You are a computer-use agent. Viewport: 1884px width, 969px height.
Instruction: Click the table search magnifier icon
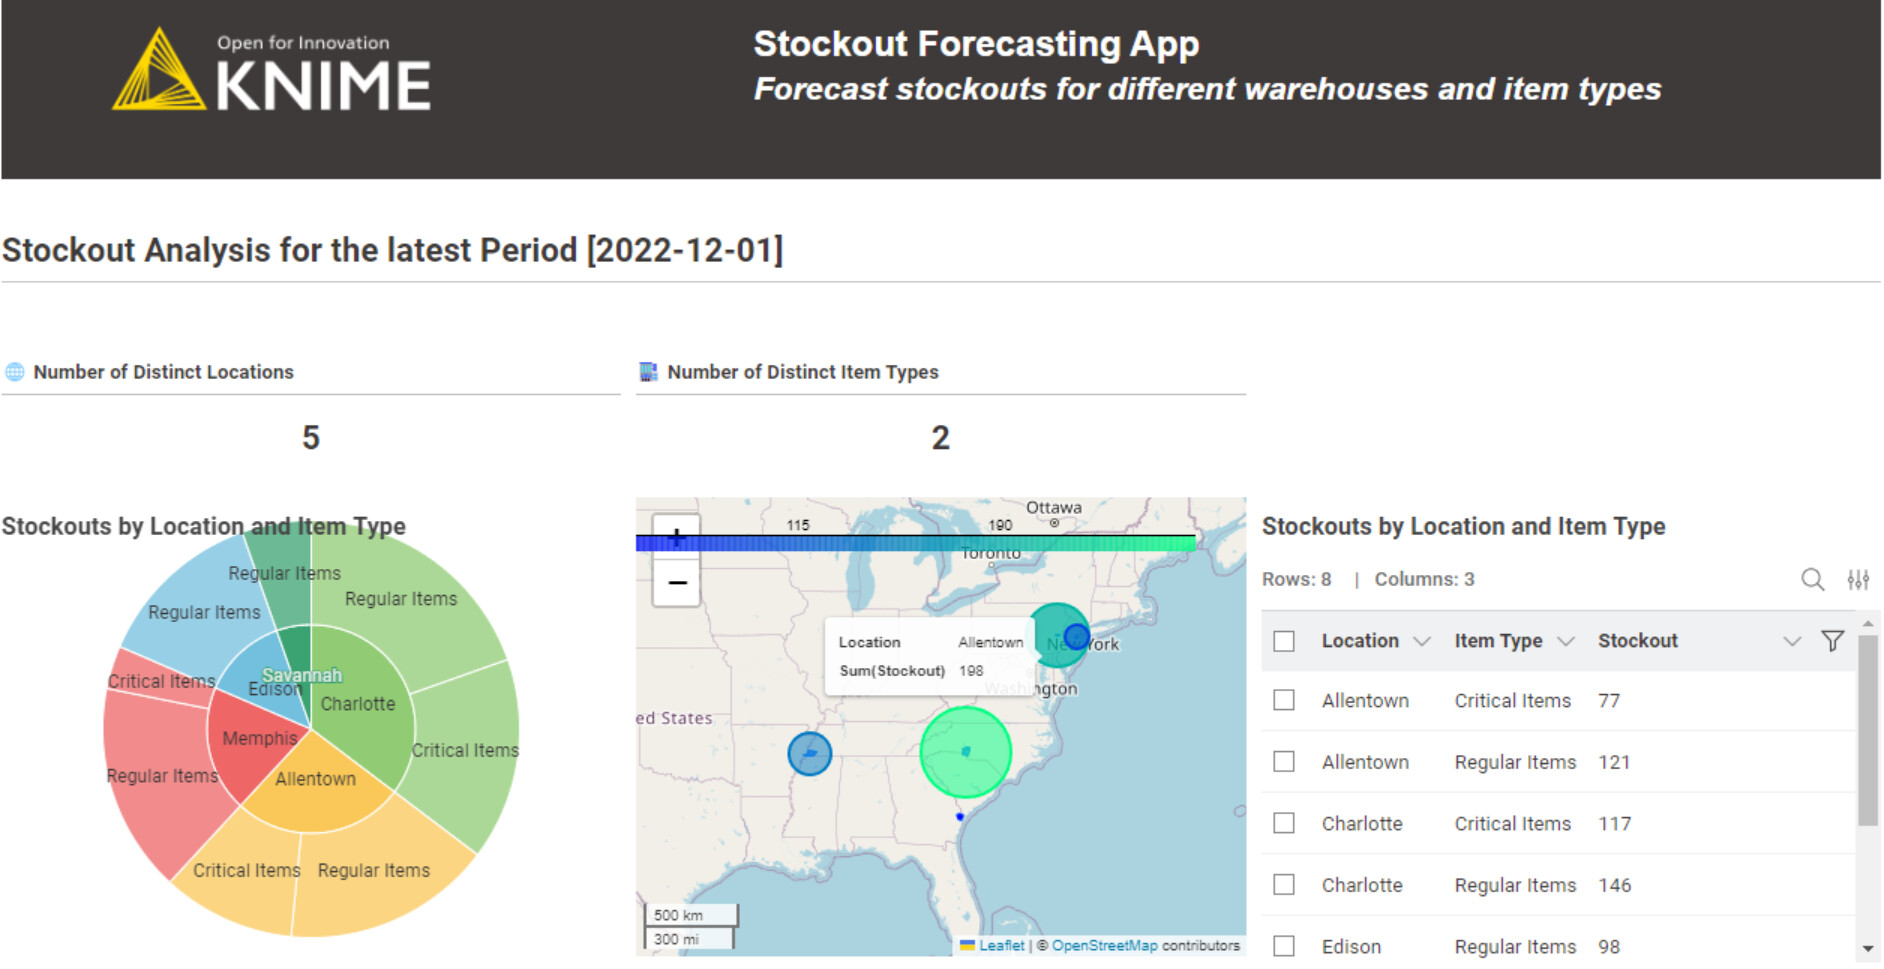coord(1811,579)
